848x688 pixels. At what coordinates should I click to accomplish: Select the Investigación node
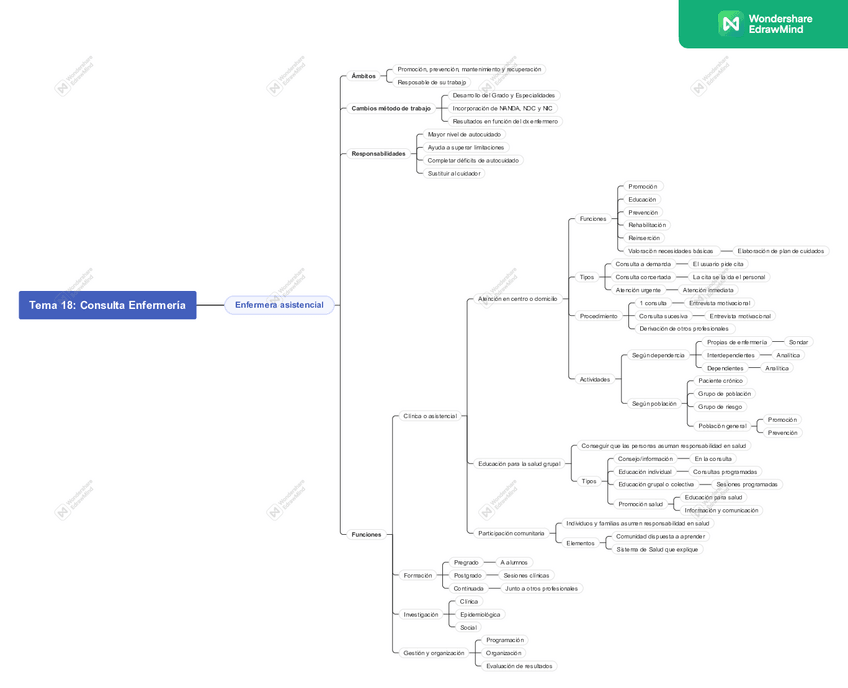tap(421, 614)
